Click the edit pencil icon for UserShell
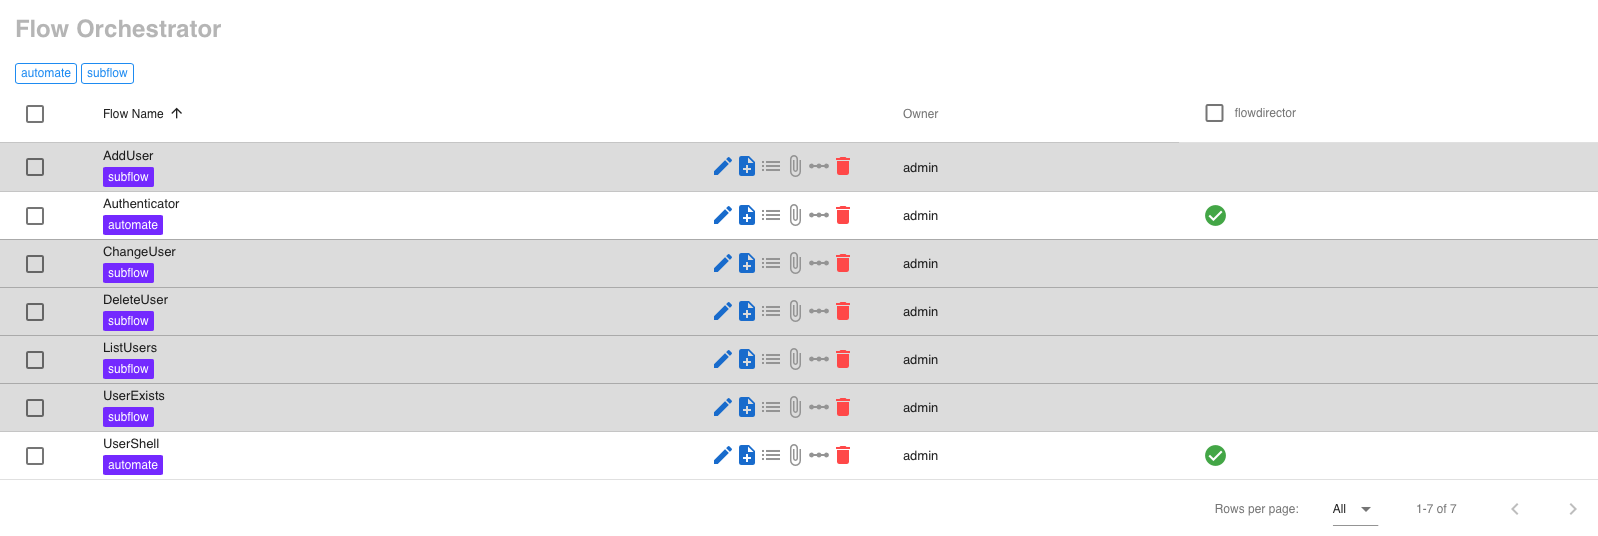Image resolution: width=1598 pixels, height=536 pixels. click(722, 455)
